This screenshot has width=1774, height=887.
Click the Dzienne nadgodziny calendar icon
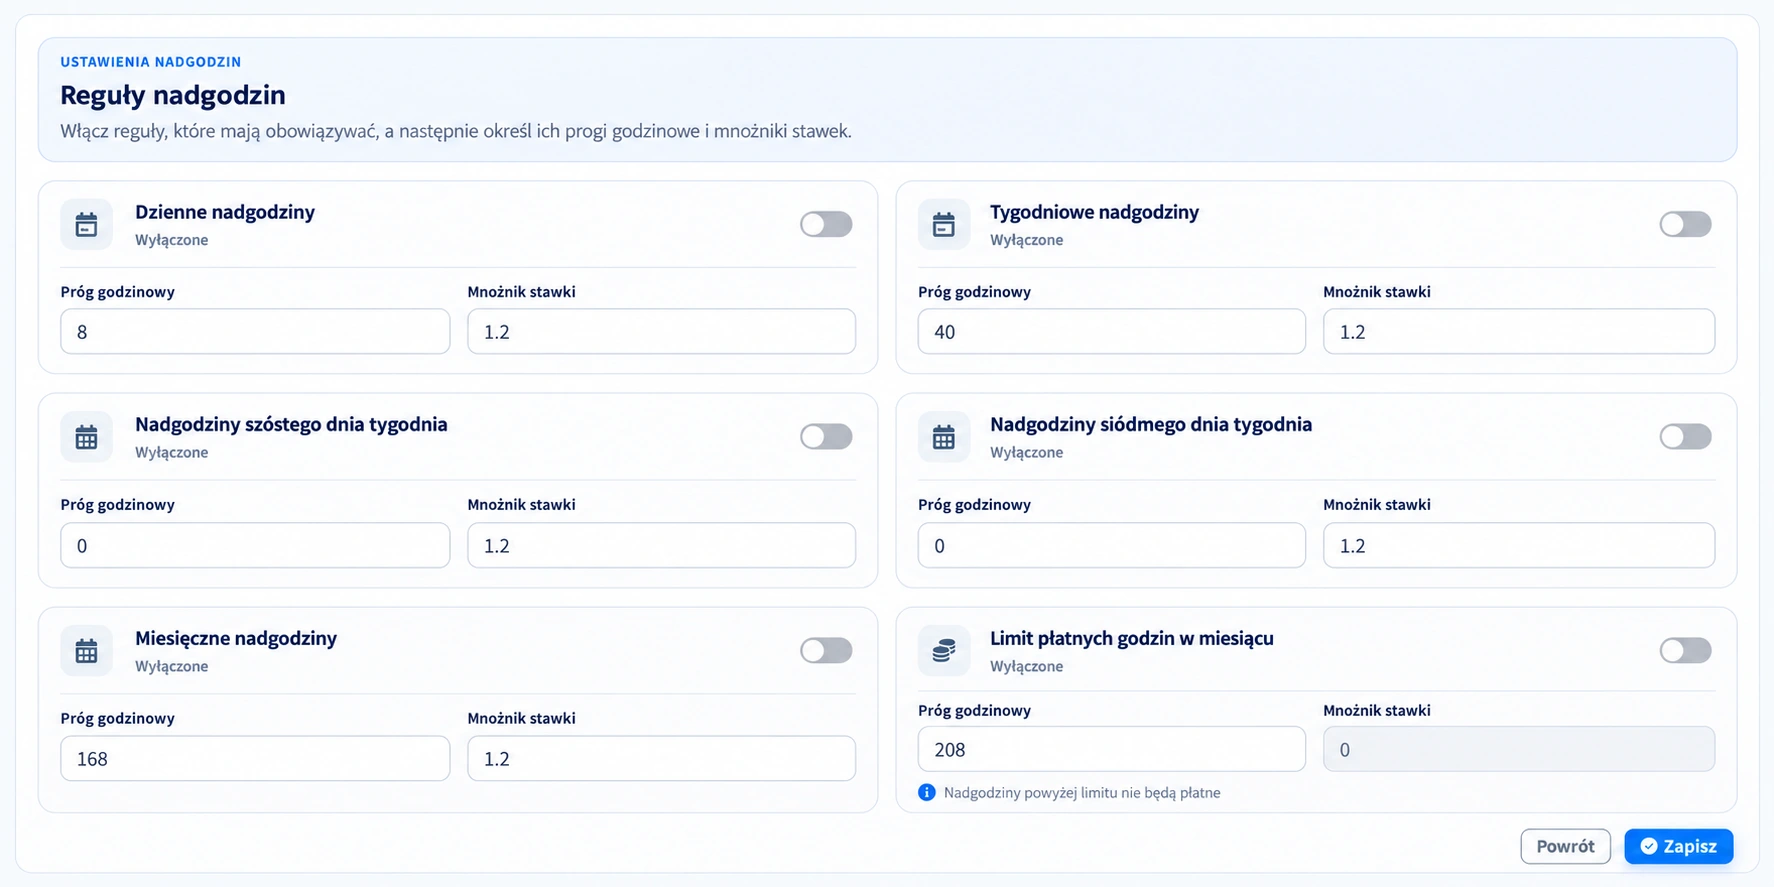click(x=87, y=225)
